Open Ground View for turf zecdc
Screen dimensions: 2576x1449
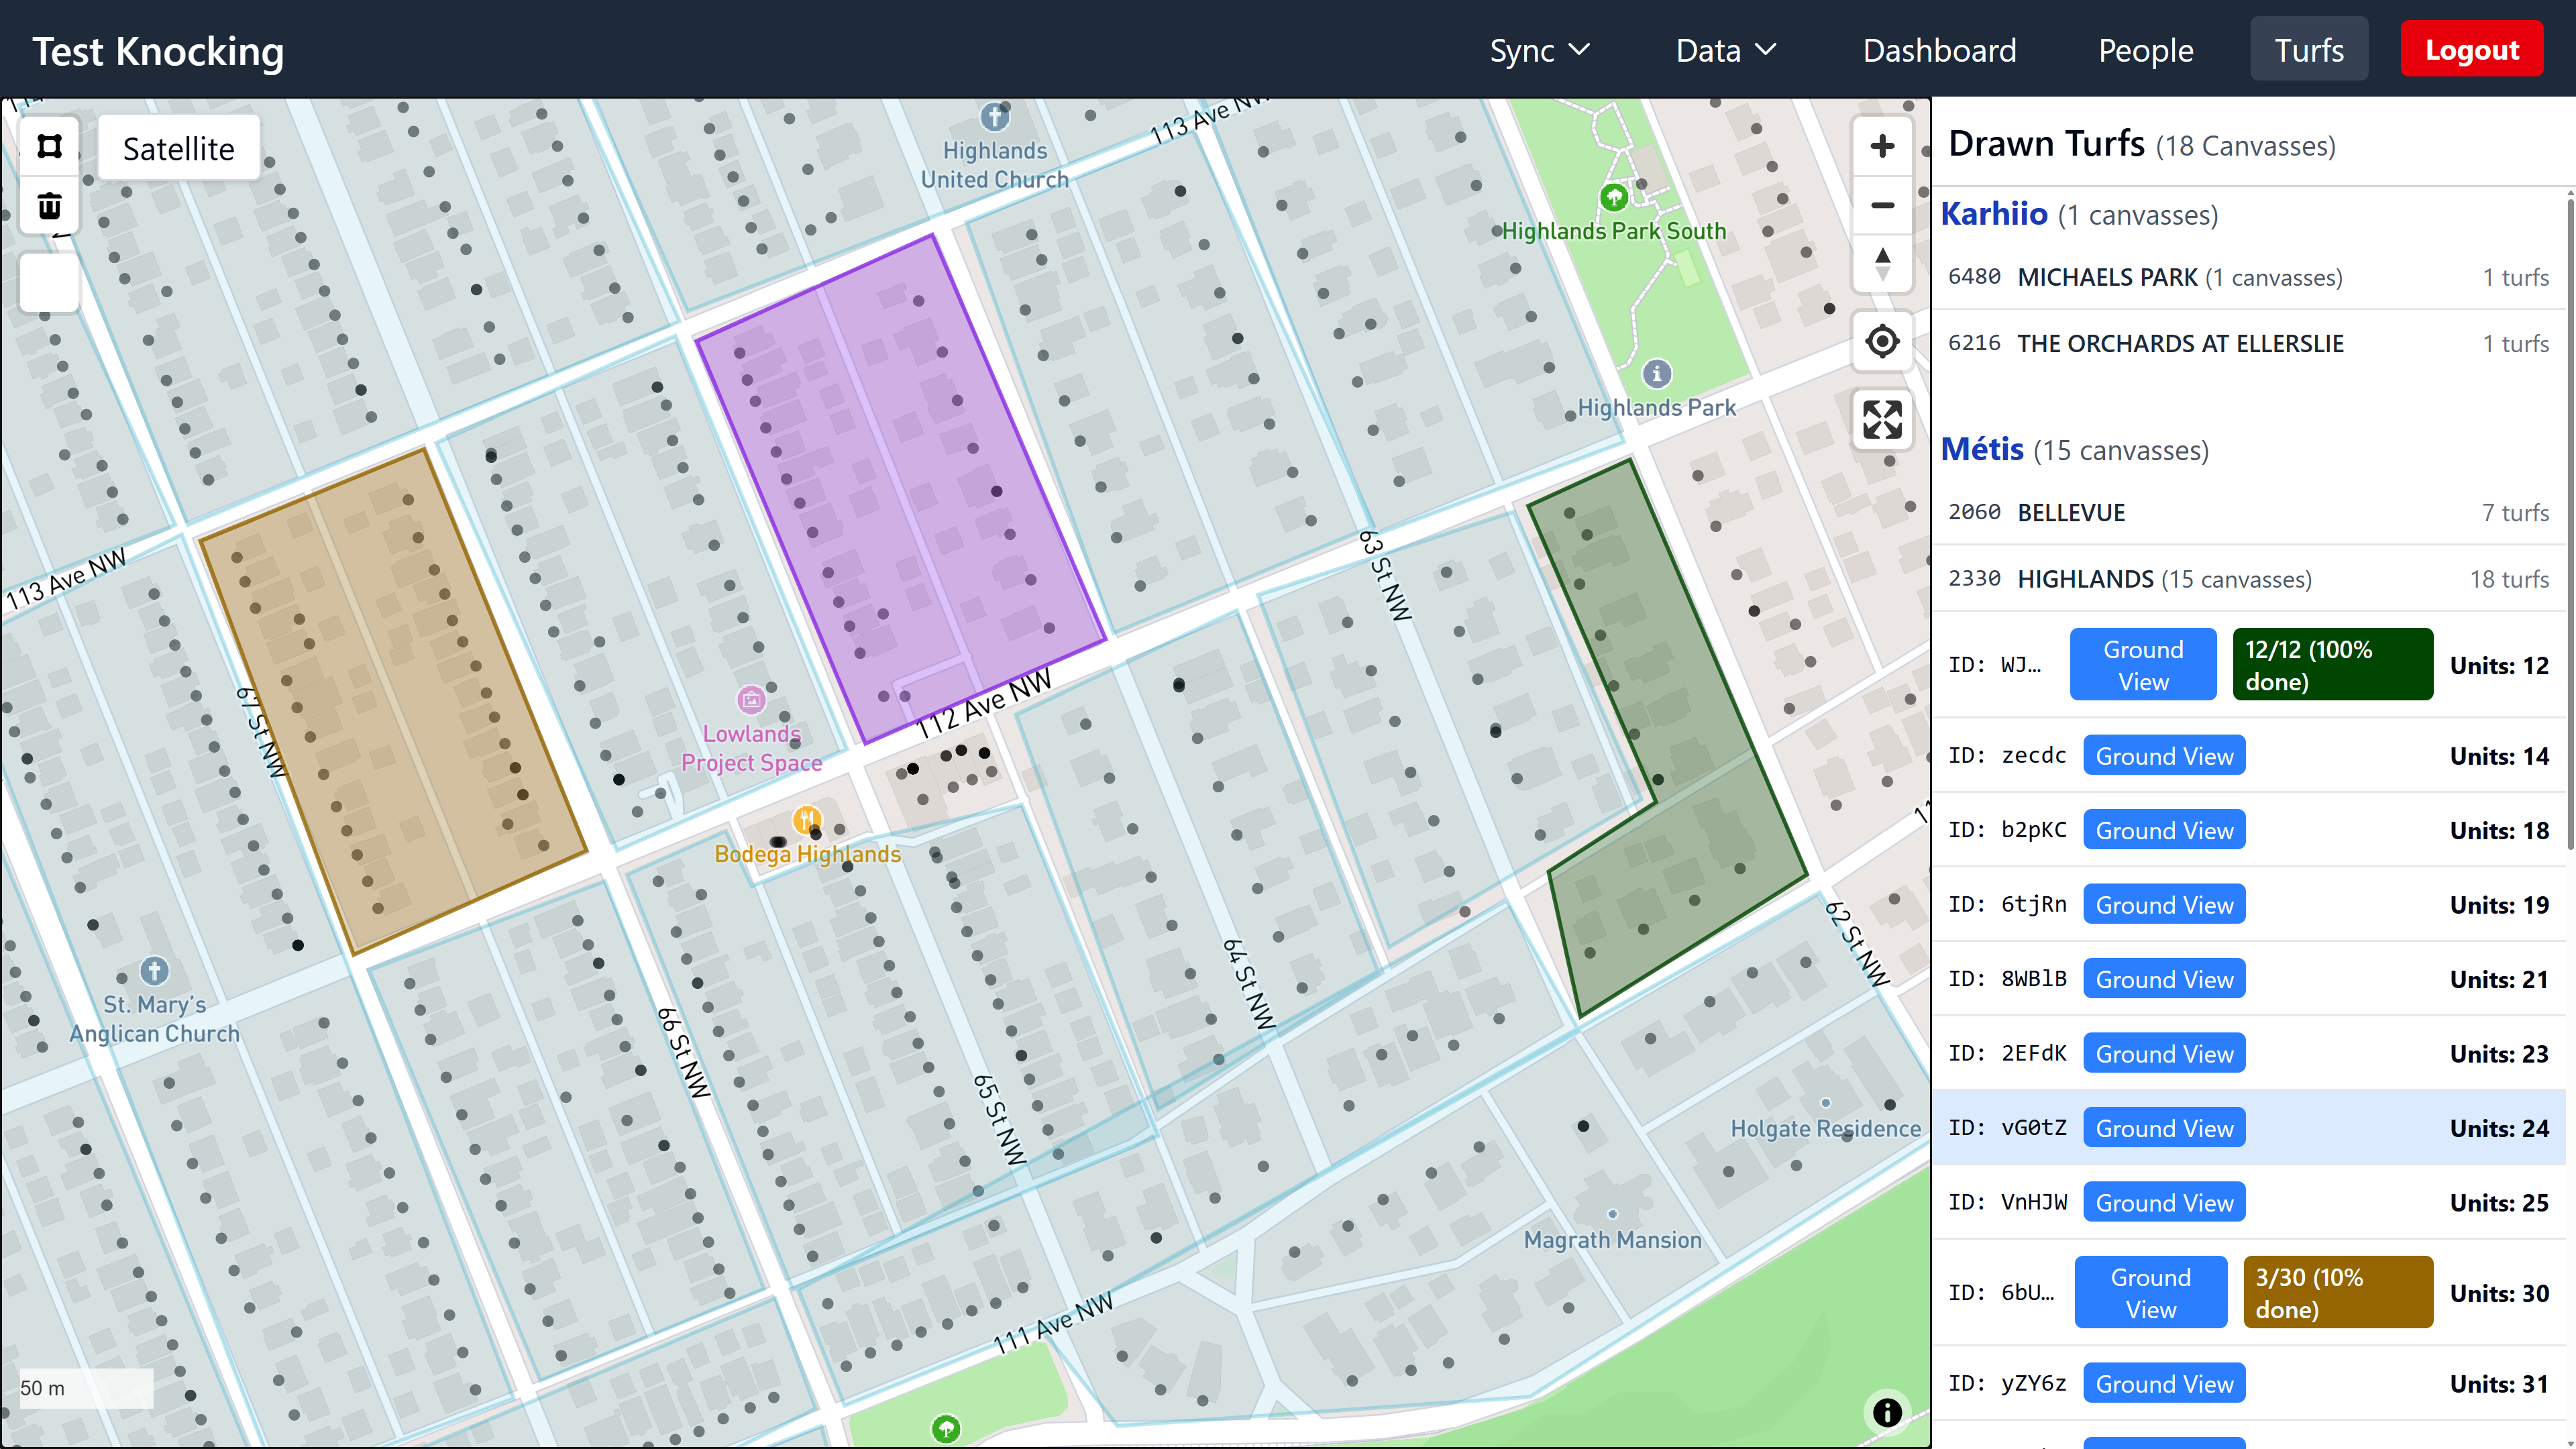point(2164,756)
